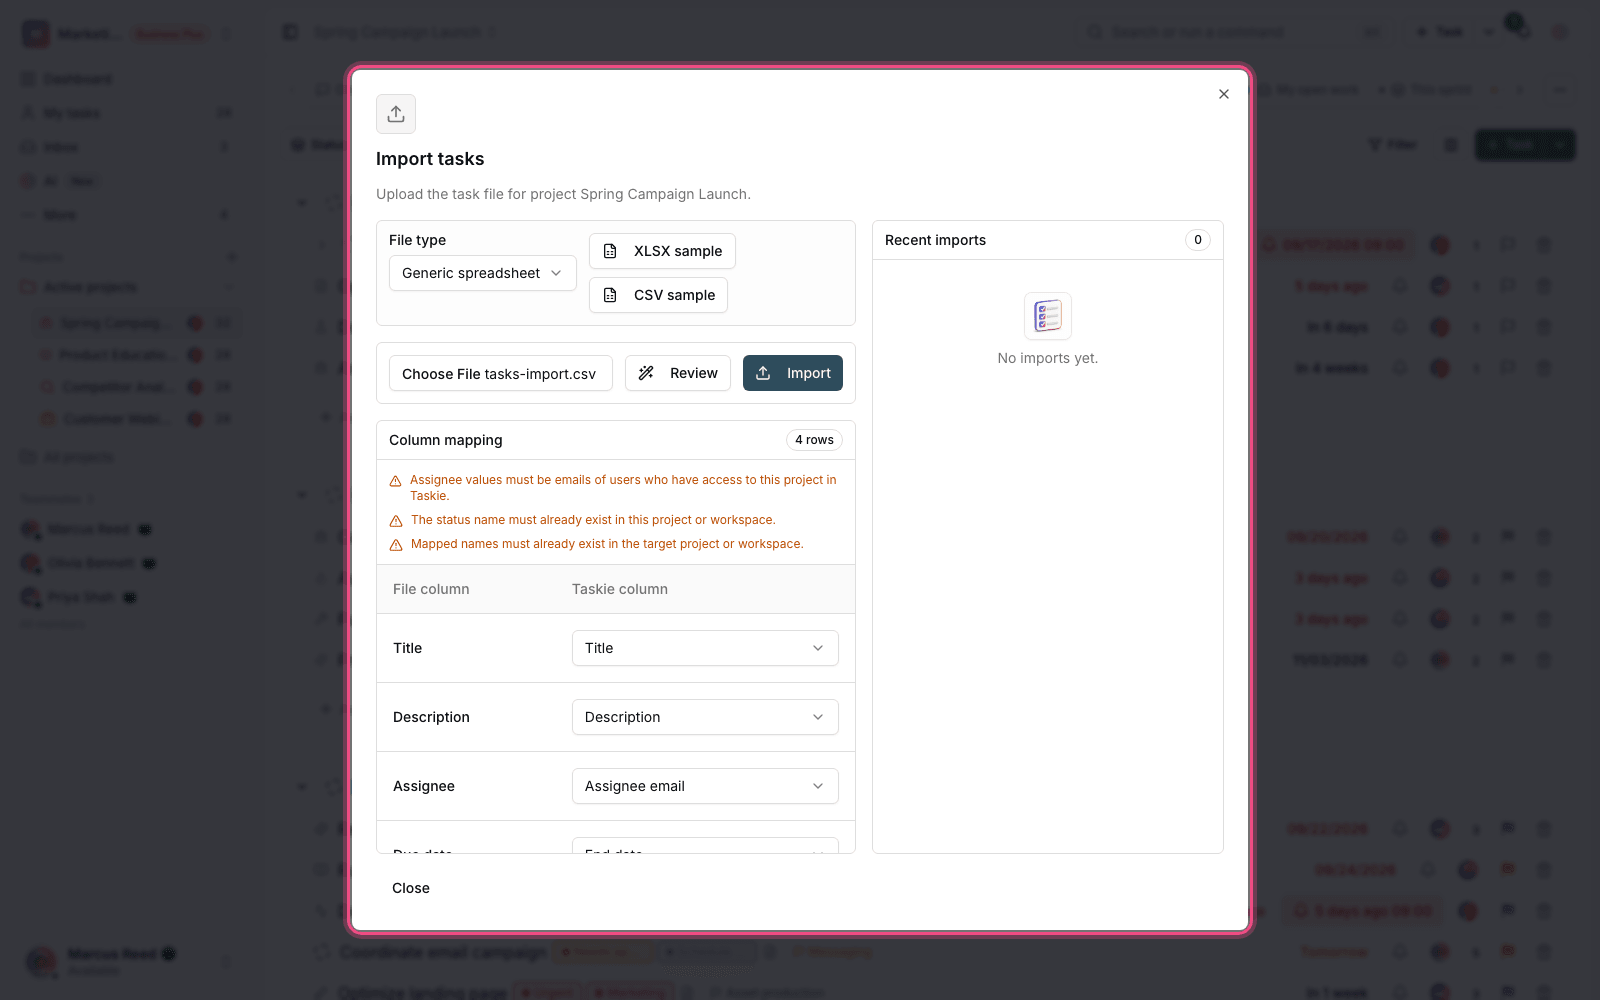Download the XLSX sample
1600x1000 pixels.
662,251
